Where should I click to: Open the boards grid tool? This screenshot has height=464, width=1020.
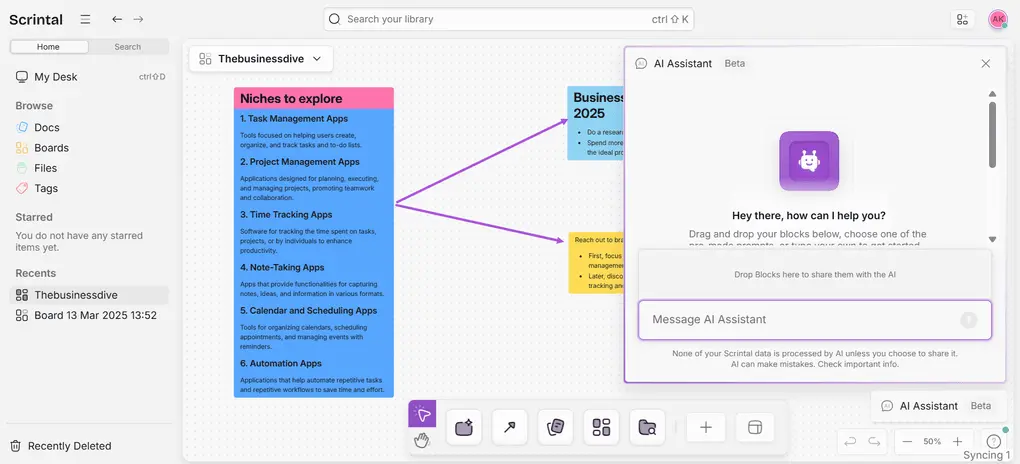(601, 428)
